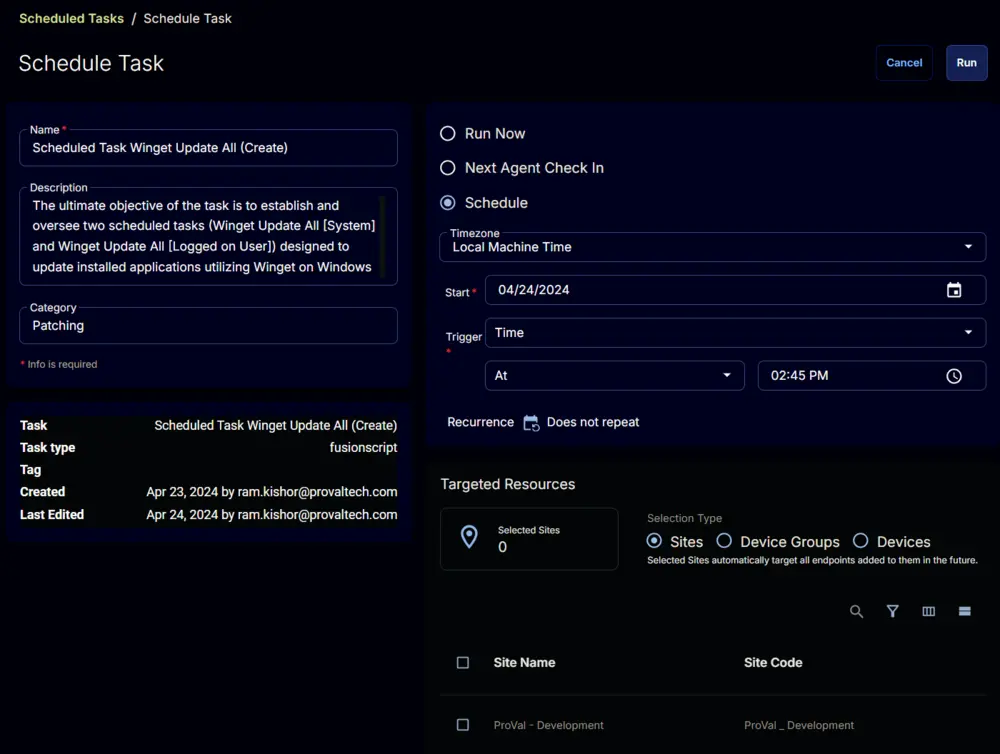
Task: Click the search magnifier icon above the table
Action: click(x=856, y=611)
